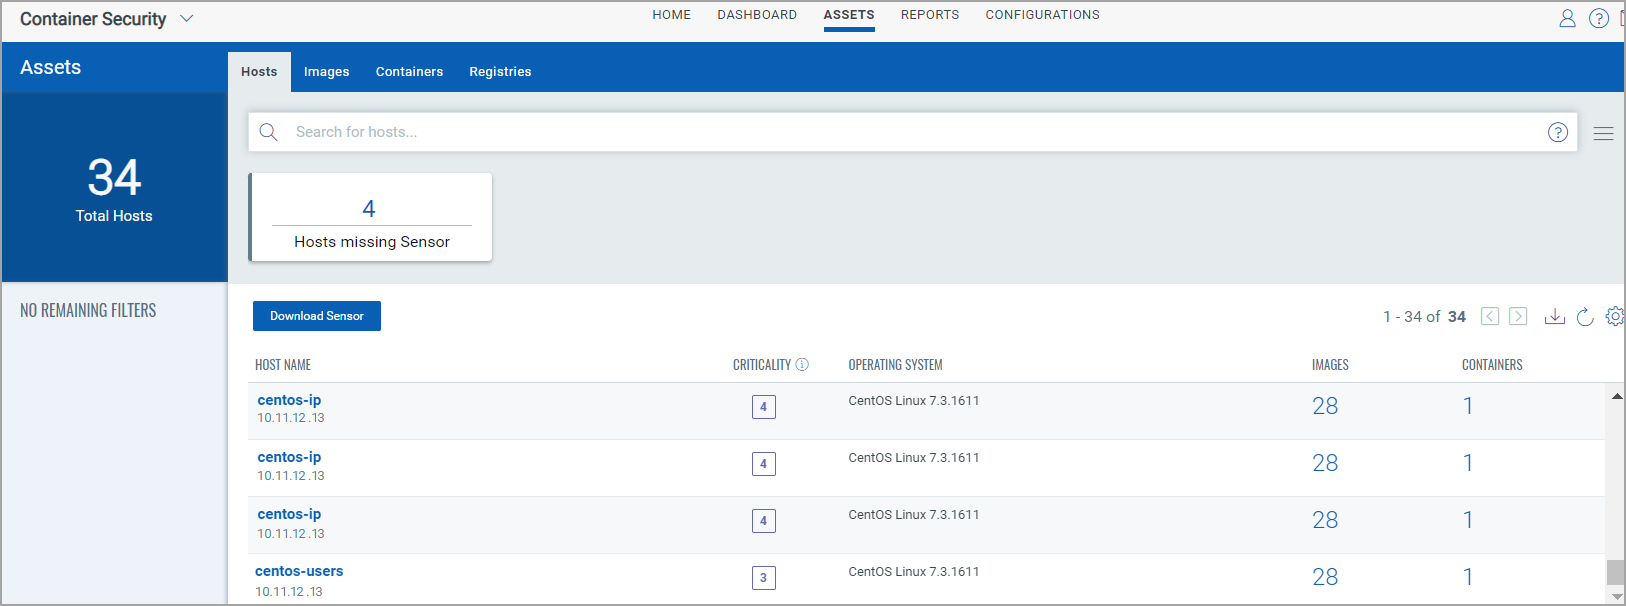Click the NO REMAINING FILTERS label
1626x606 pixels.
click(x=88, y=311)
